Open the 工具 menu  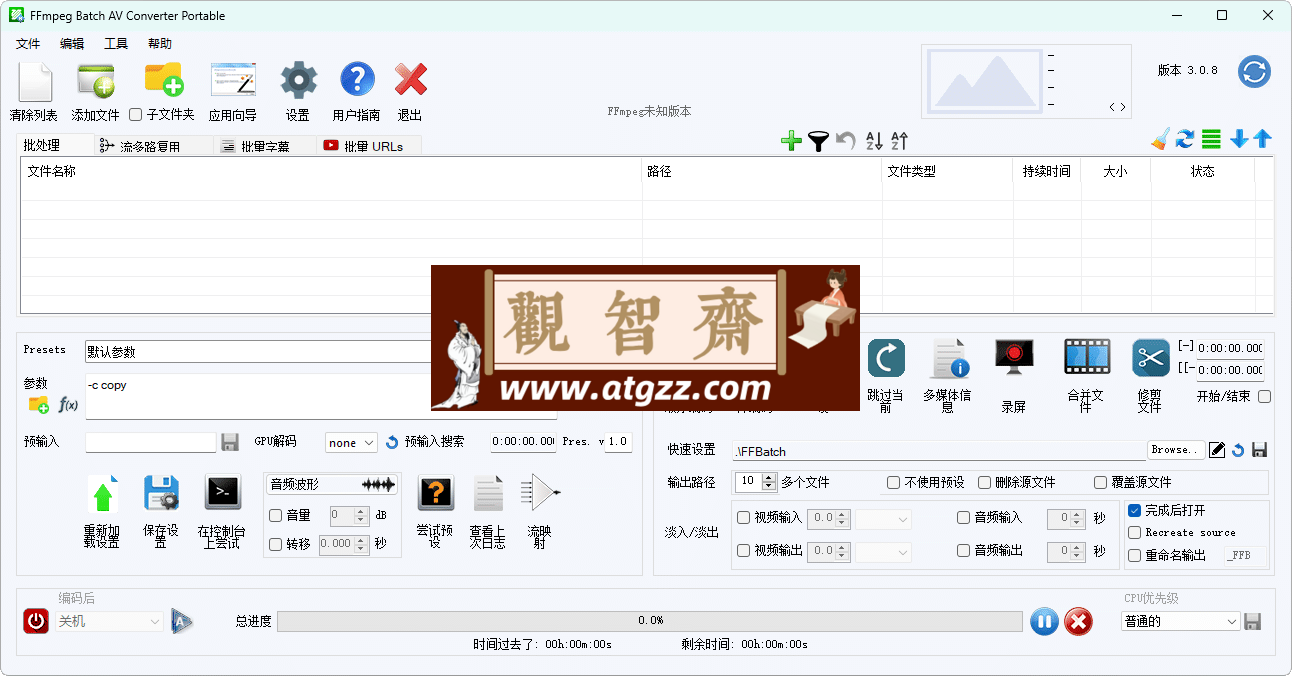pos(116,44)
